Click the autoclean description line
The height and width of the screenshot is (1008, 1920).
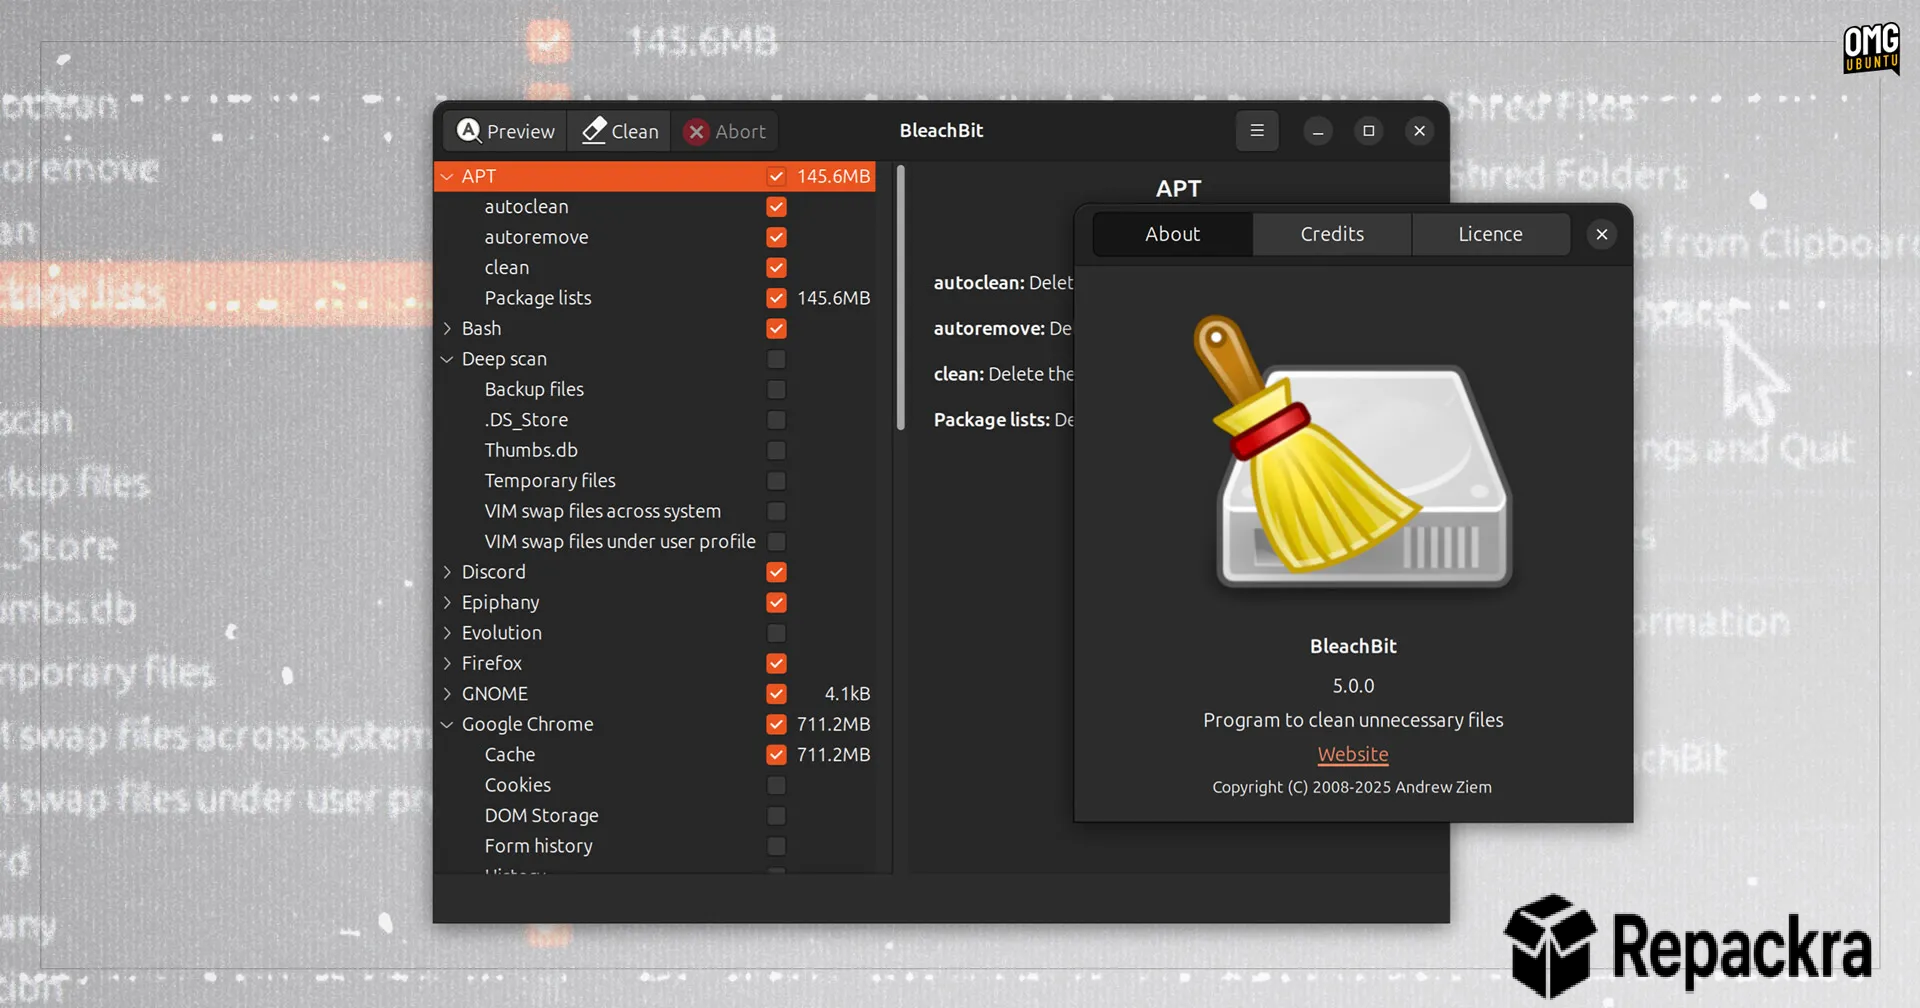tap(1003, 283)
